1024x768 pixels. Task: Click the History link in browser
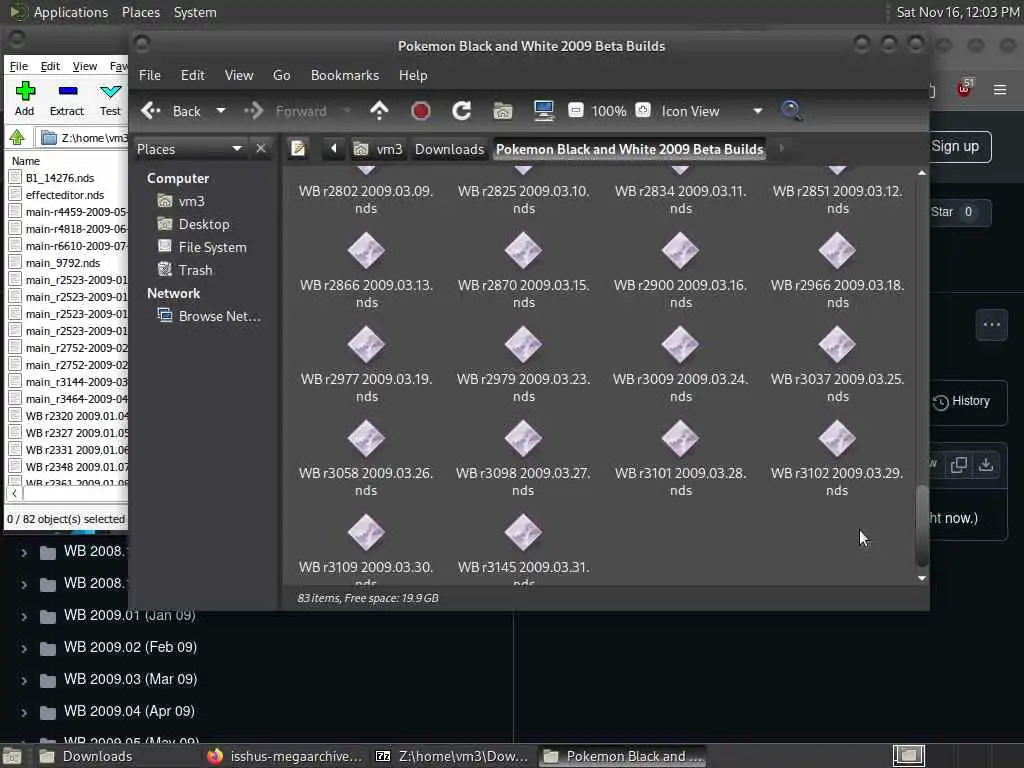pos(962,402)
